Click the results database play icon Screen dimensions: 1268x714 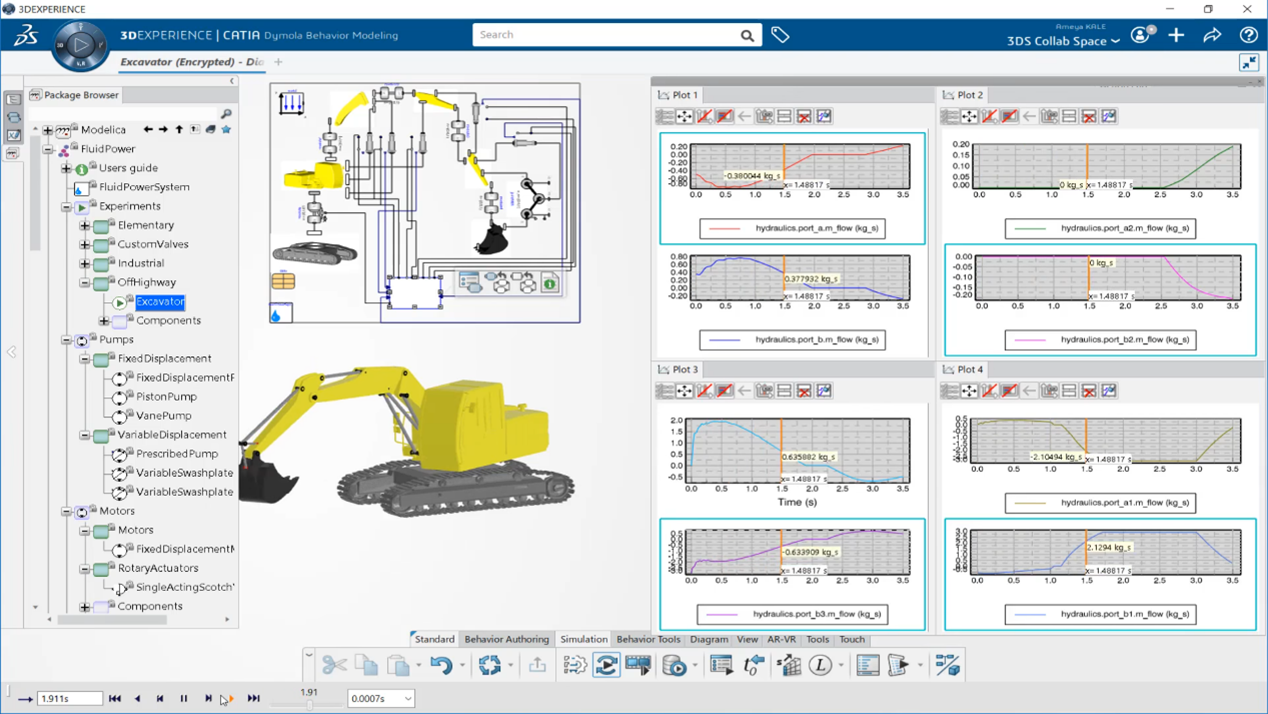(x=675, y=665)
